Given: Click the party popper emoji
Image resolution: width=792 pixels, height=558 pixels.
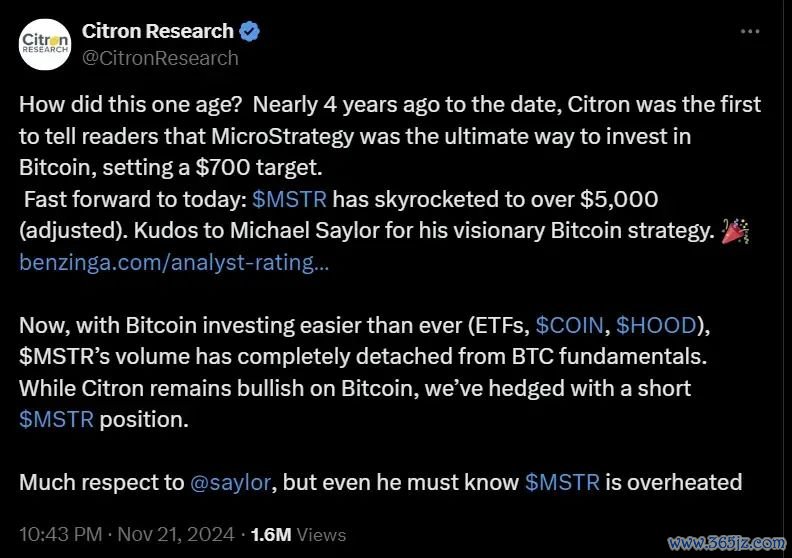Looking at the screenshot, I should pos(735,231).
